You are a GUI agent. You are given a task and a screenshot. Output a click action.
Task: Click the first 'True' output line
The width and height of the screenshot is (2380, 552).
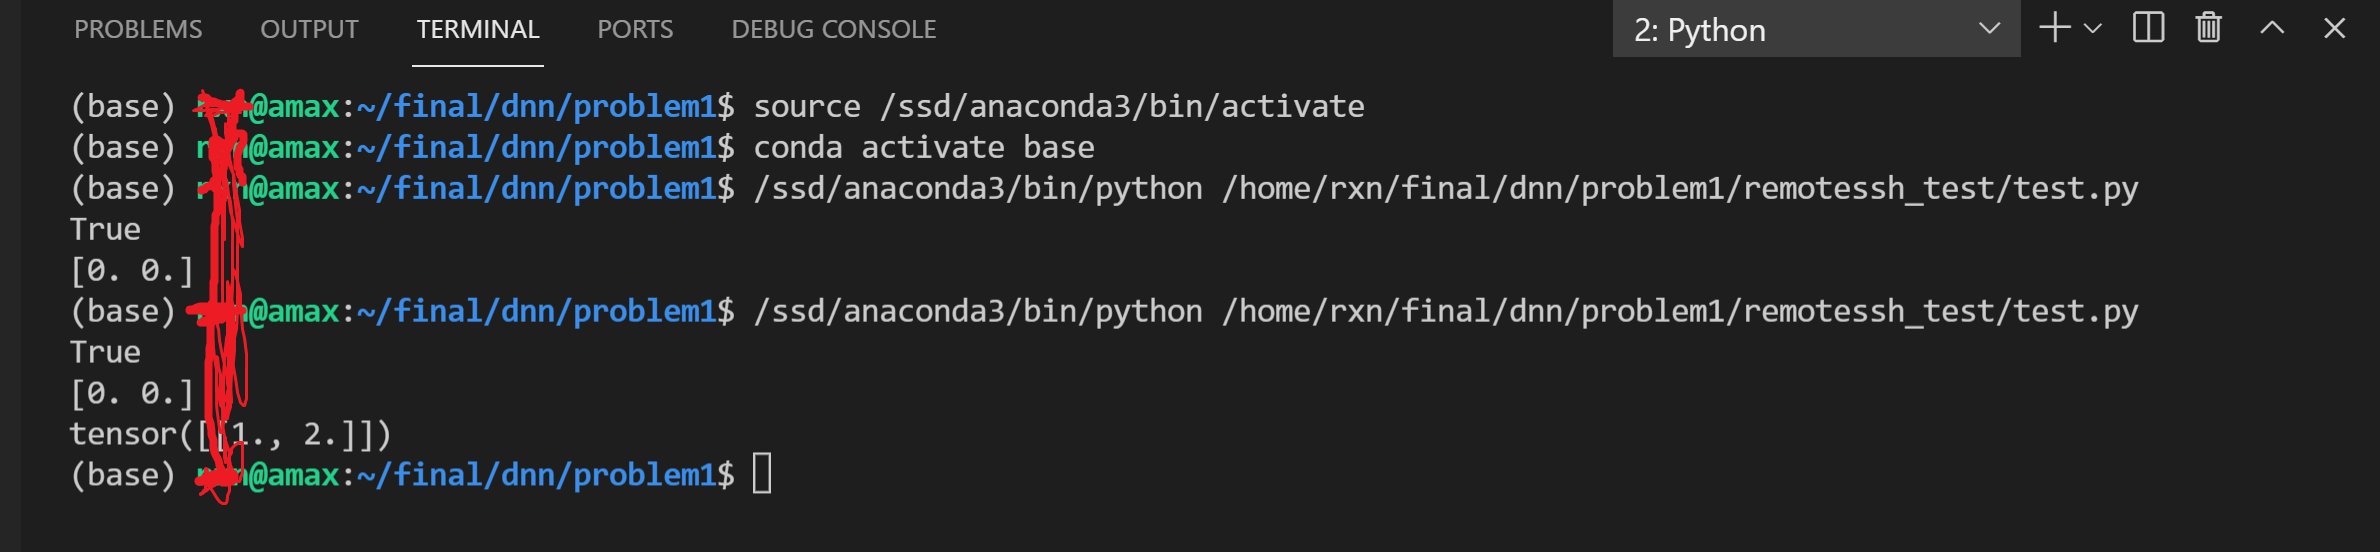click(x=105, y=229)
